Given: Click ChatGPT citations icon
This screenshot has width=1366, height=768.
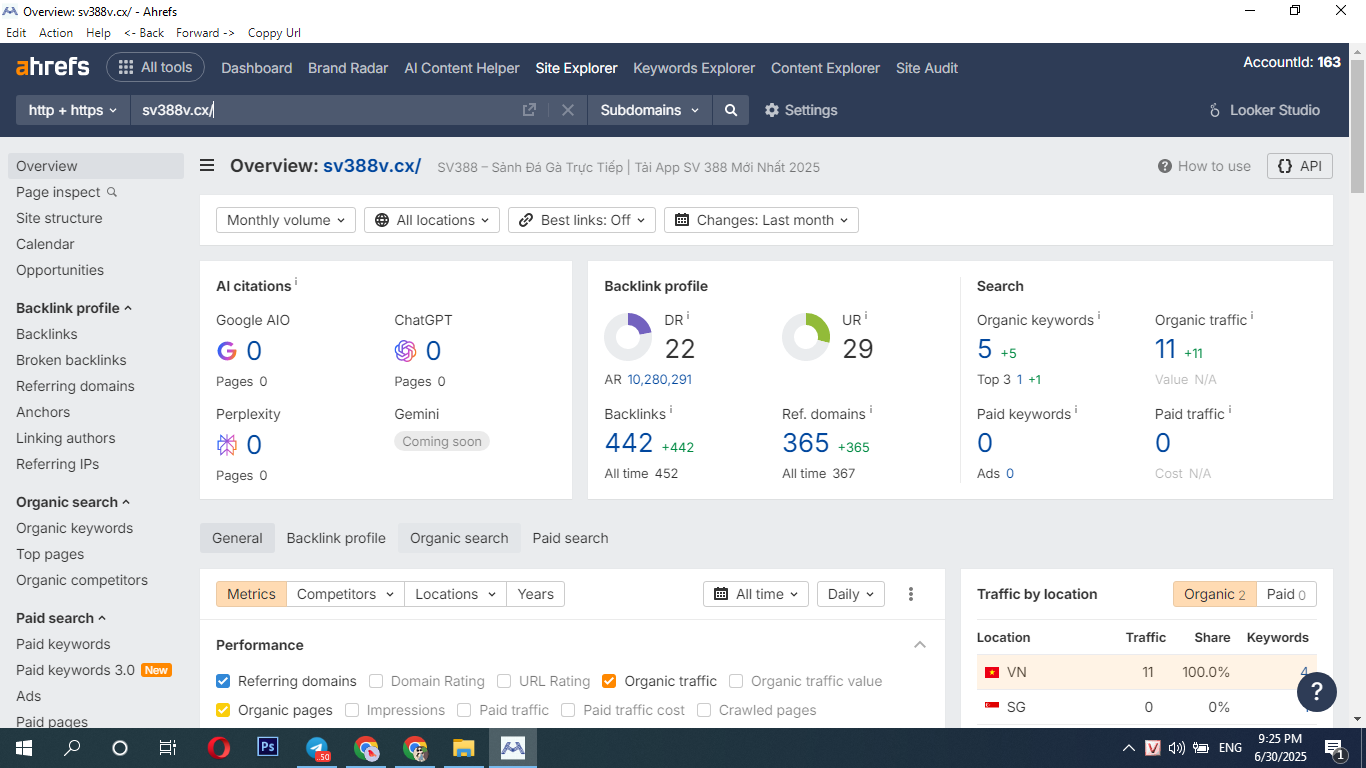Looking at the screenshot, I should click(x=405, y=351).
